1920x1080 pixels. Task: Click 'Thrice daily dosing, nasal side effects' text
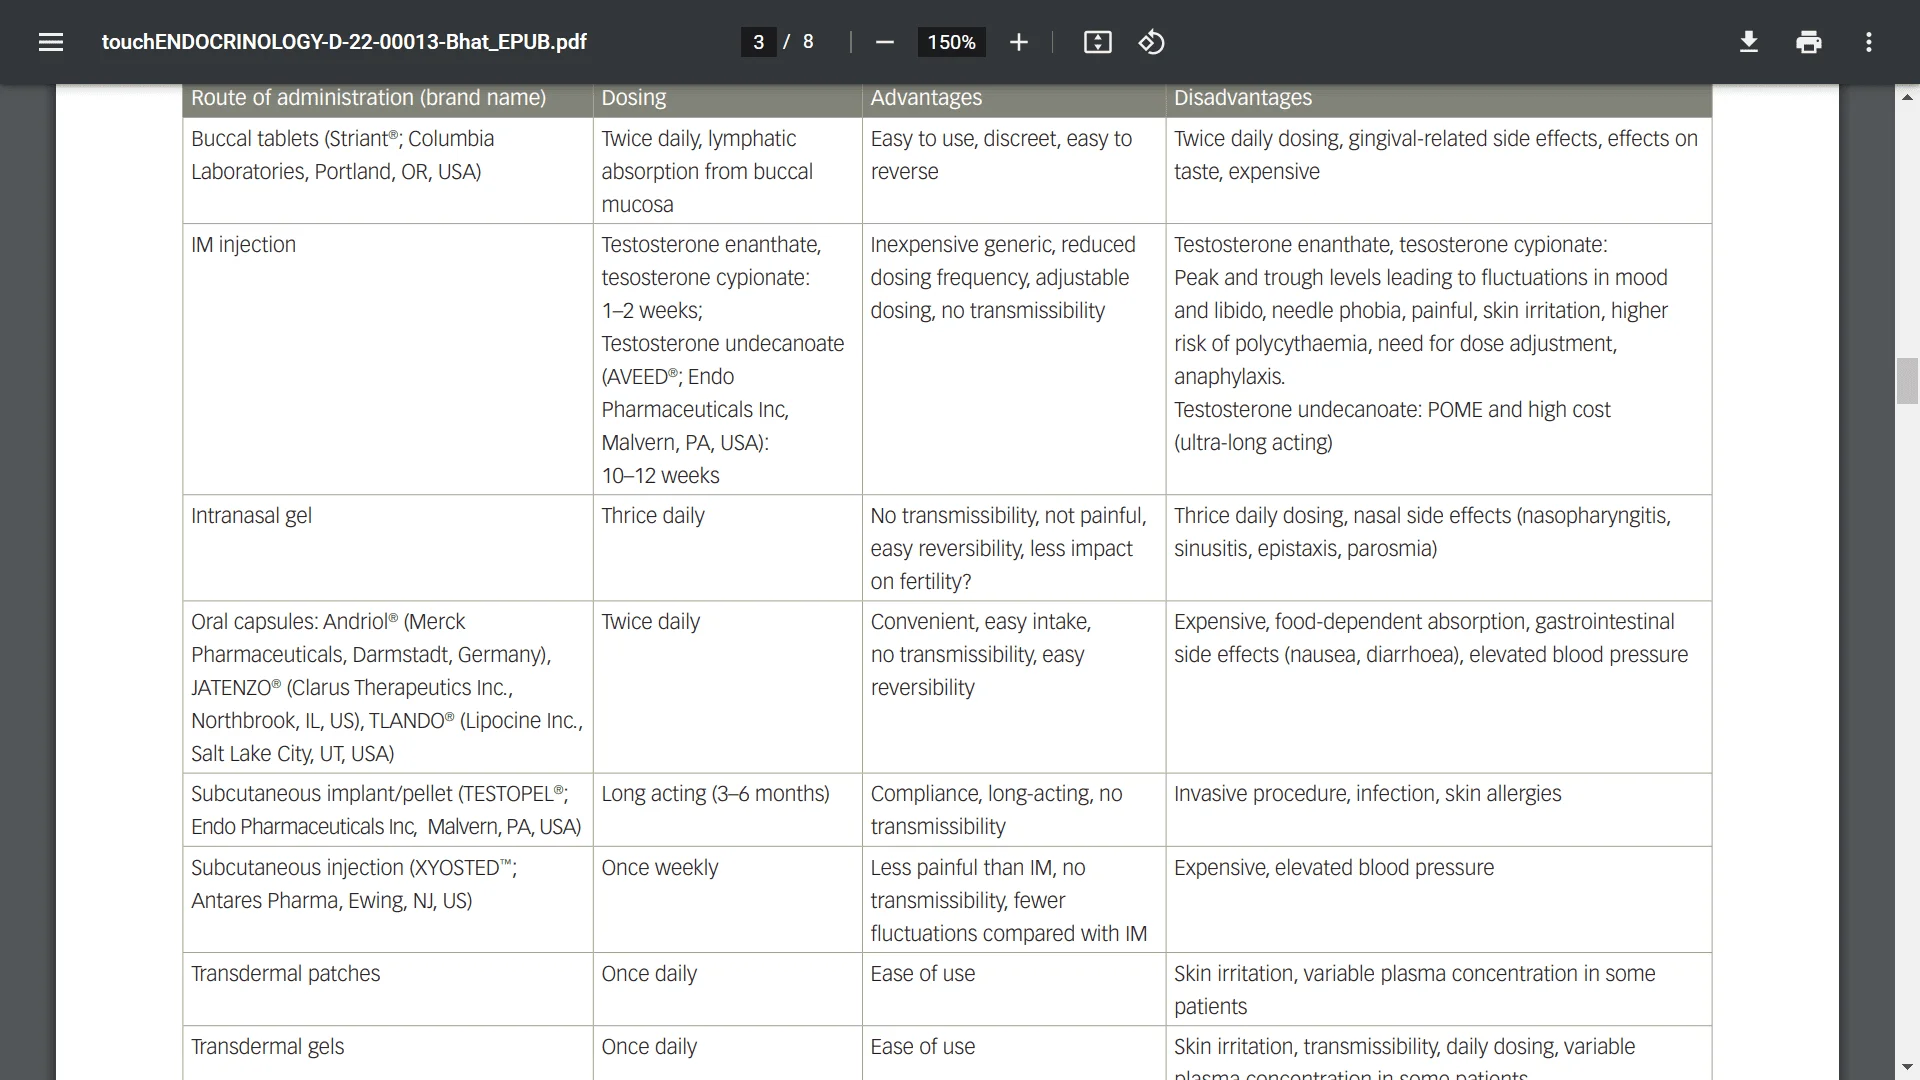pyautogui.click(x=1342, y=516)
